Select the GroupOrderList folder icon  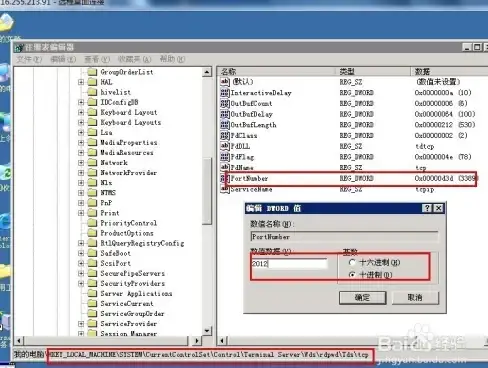pyautogui.click(x=92, y=72)
